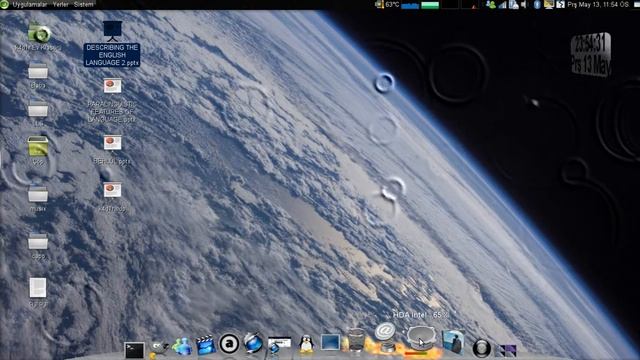Screen dimensions: 640x360
Task: Click the desktop clock widget showing 13 May
Action: (591, 55)
